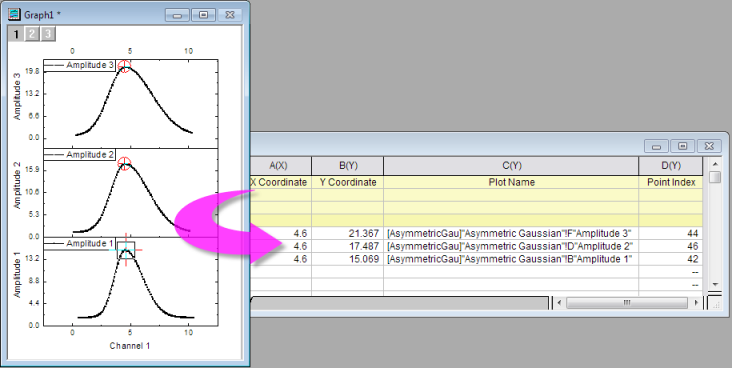Click scroll up arrow of worksheet

[715, 164]
